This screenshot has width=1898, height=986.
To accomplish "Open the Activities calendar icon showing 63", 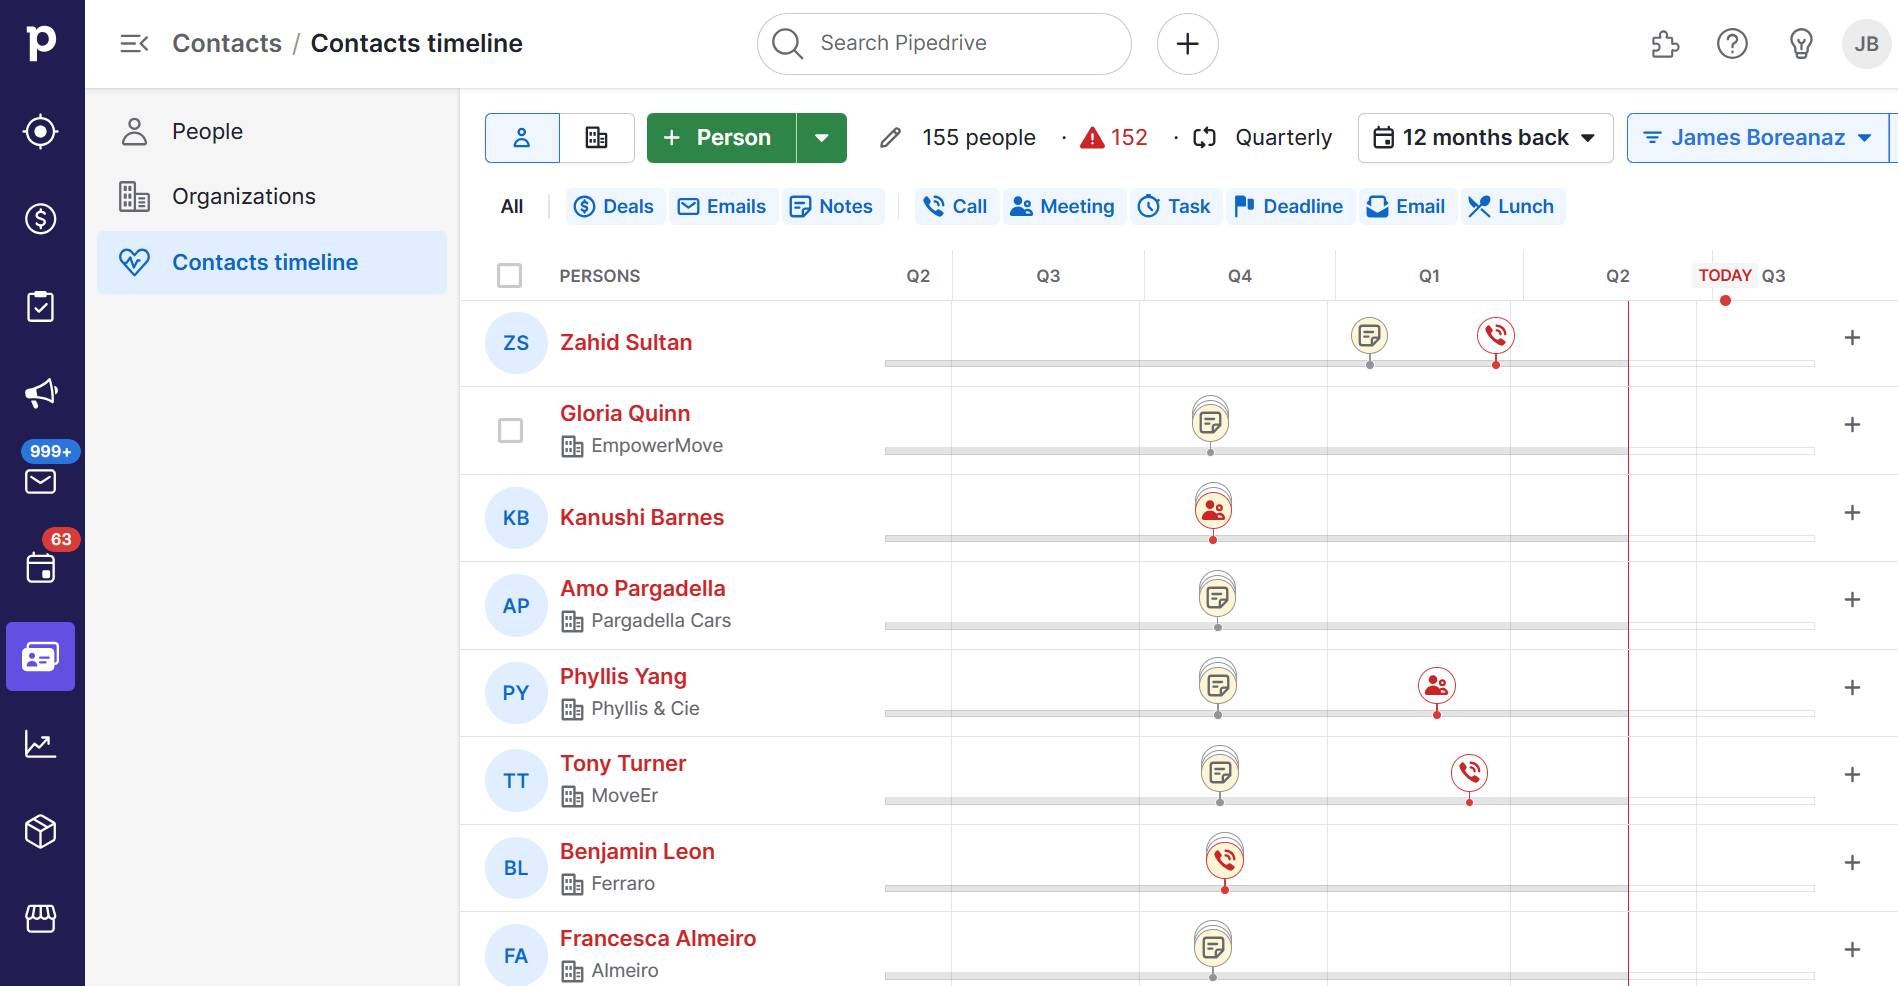I will pyautogui.click(x=40, y=568).
